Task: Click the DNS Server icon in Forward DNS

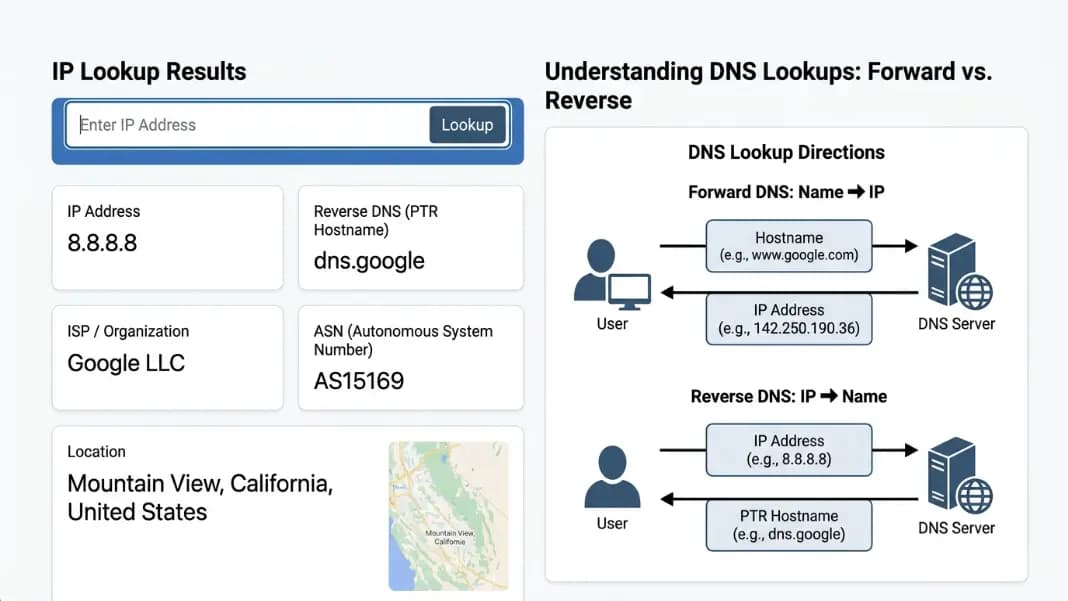Action: click(x=960, y=271)
